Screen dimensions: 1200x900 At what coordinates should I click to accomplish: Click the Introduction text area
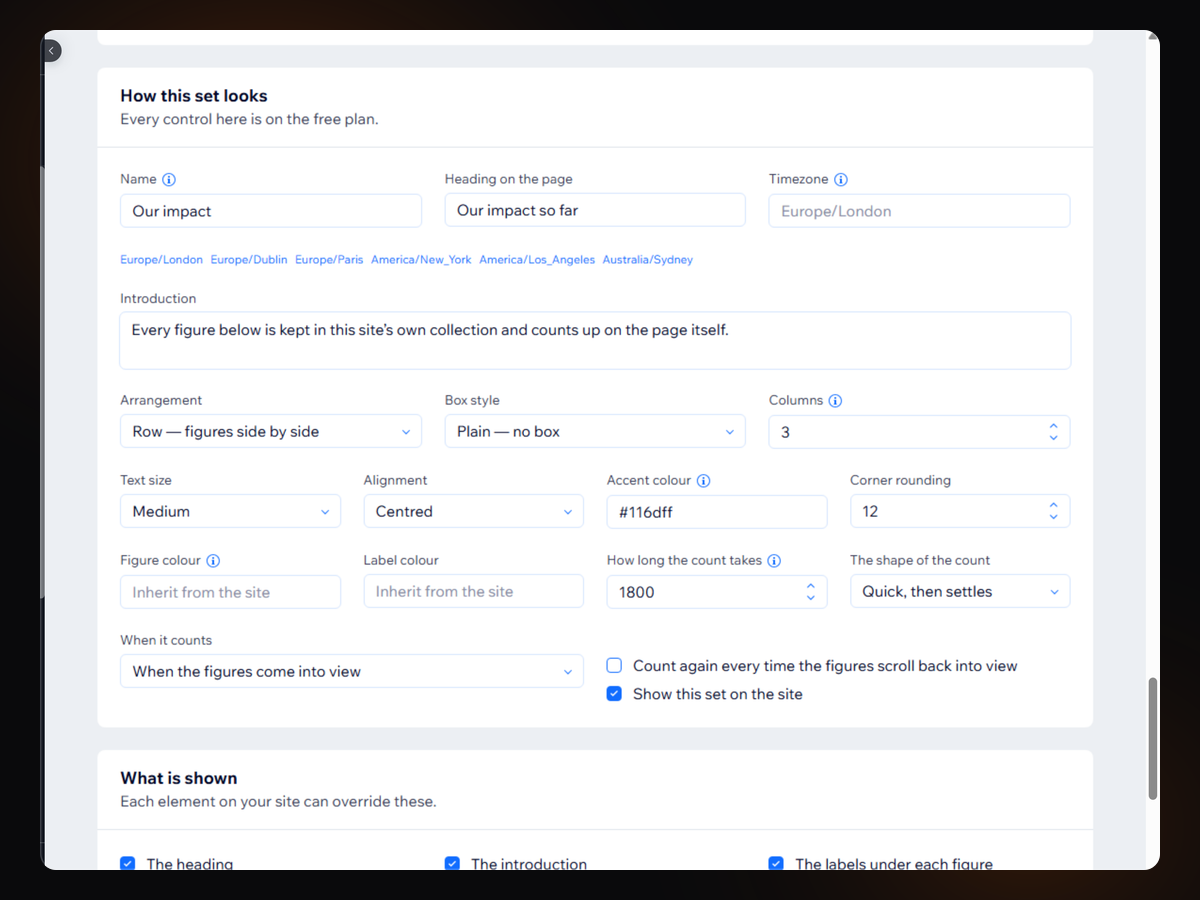pos(595,341)
